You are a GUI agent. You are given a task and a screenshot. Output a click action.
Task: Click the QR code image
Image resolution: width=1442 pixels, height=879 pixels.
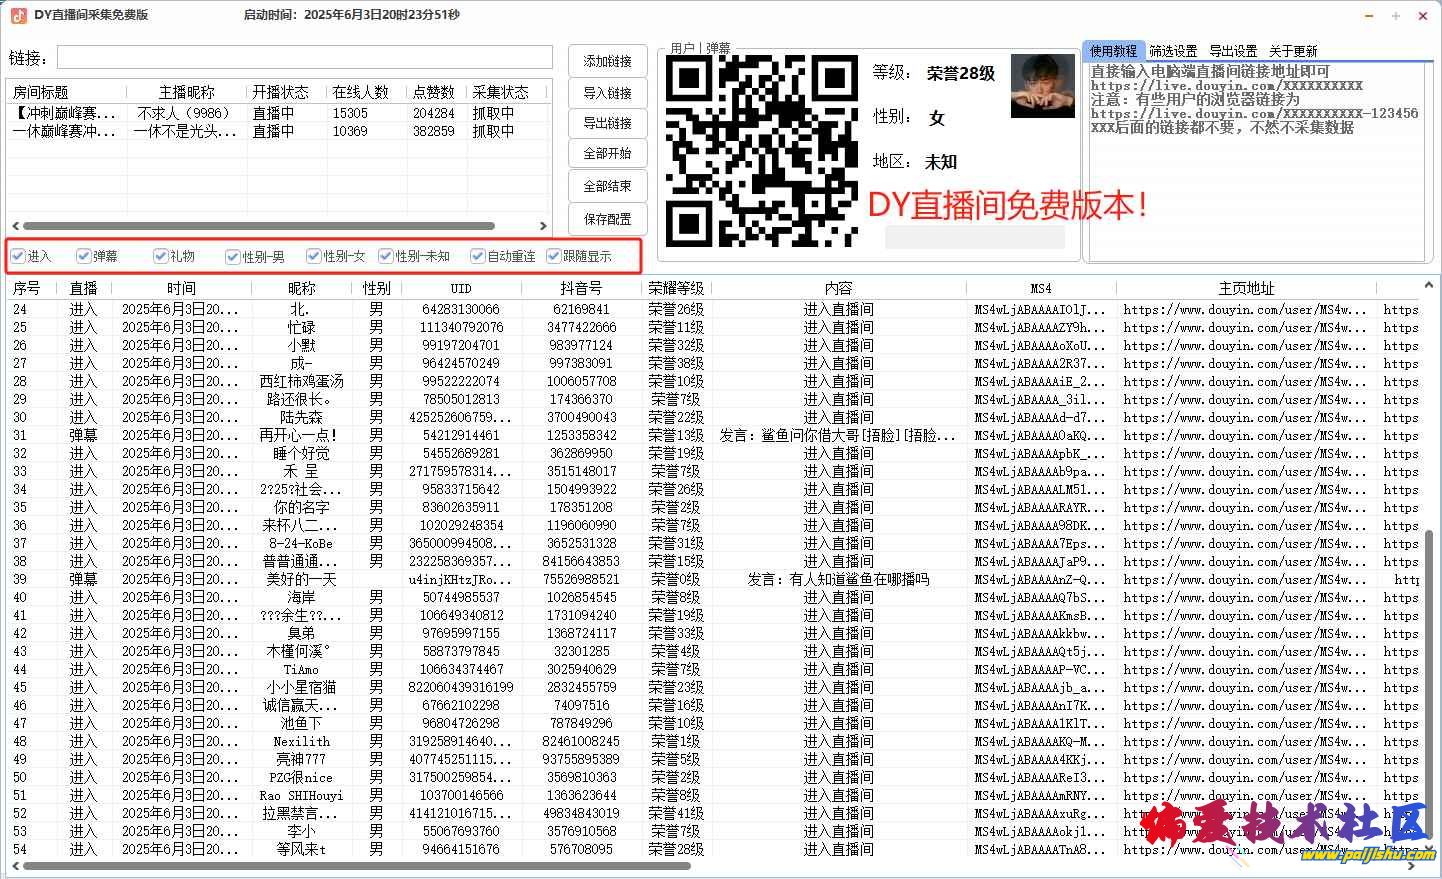click(x=761, y=151)
